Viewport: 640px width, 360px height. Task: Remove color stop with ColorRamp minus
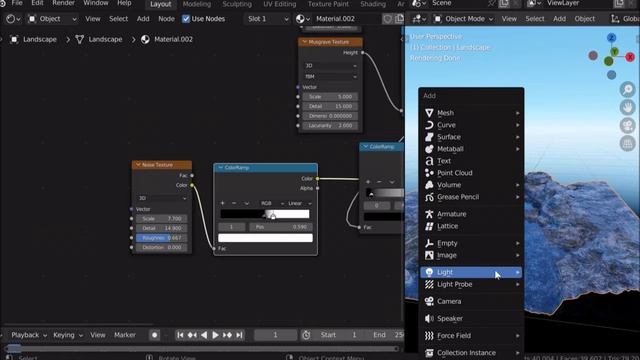click(x=234, y=203)
